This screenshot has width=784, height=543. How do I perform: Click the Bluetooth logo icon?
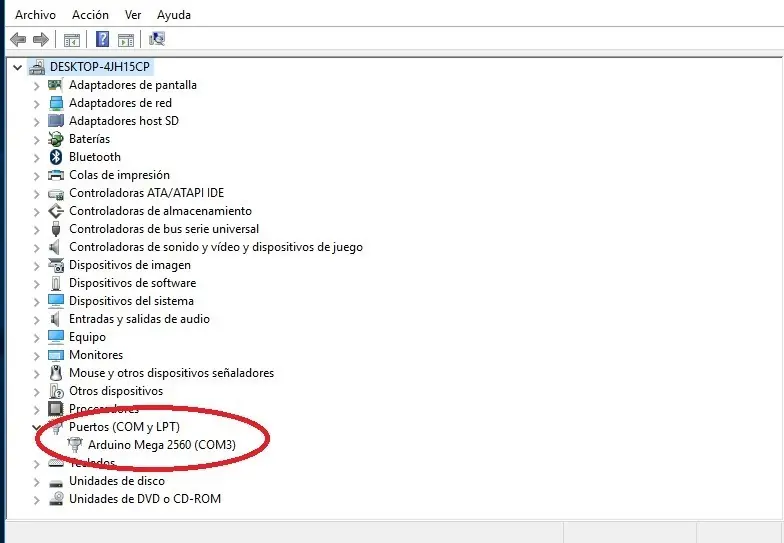[56, 157]
